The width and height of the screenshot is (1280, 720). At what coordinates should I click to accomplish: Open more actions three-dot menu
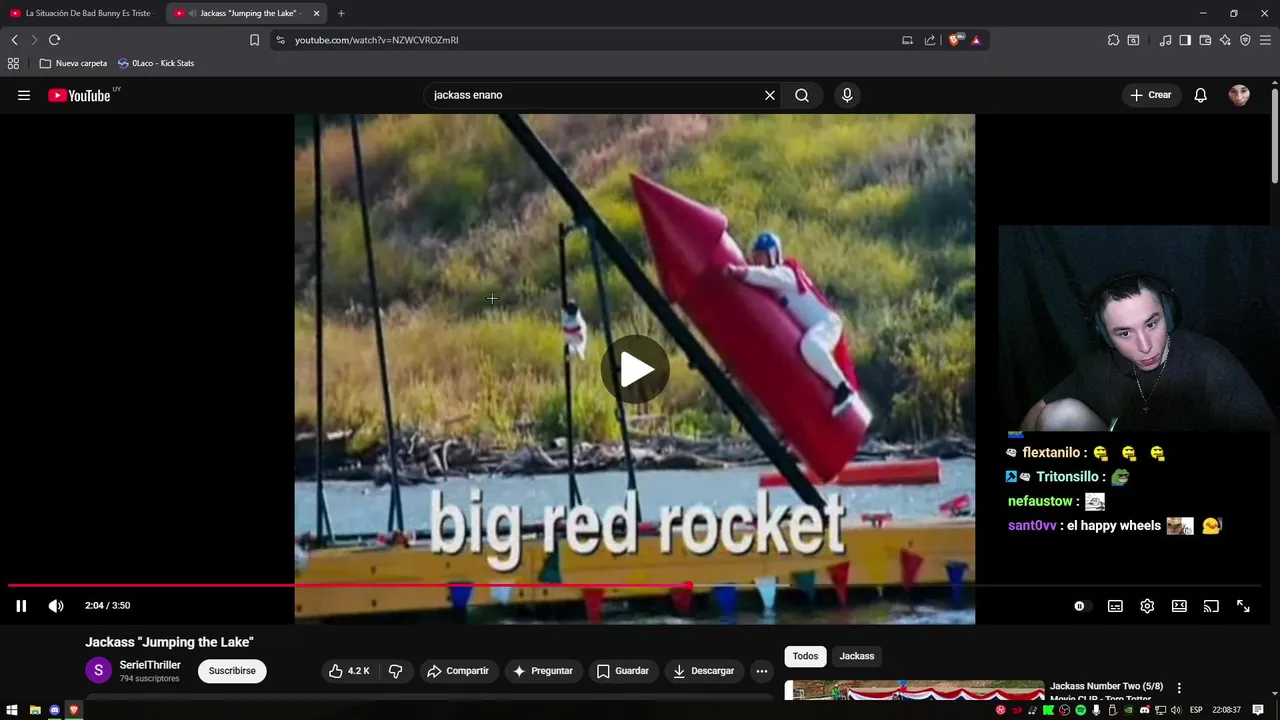click(x=762, y=671)
